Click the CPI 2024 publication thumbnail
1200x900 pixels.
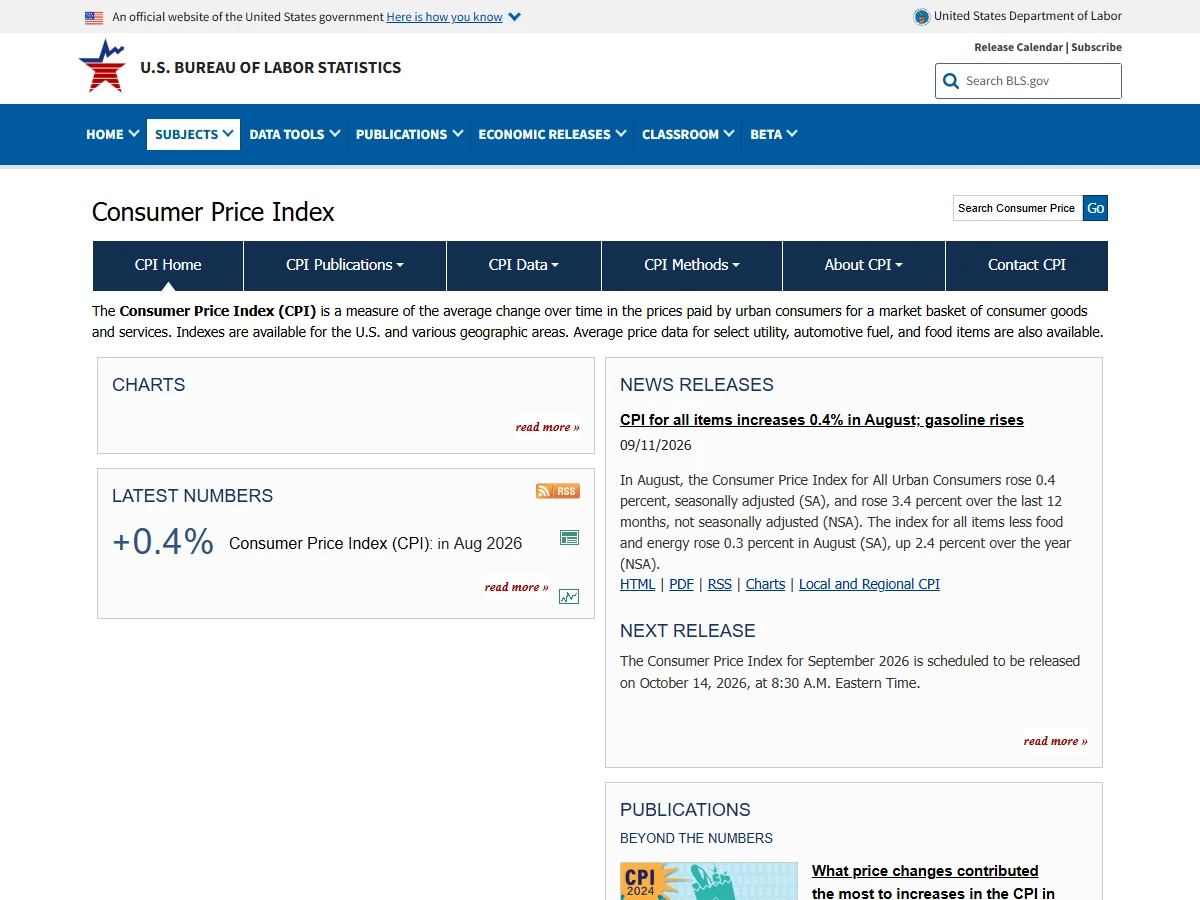709,881
